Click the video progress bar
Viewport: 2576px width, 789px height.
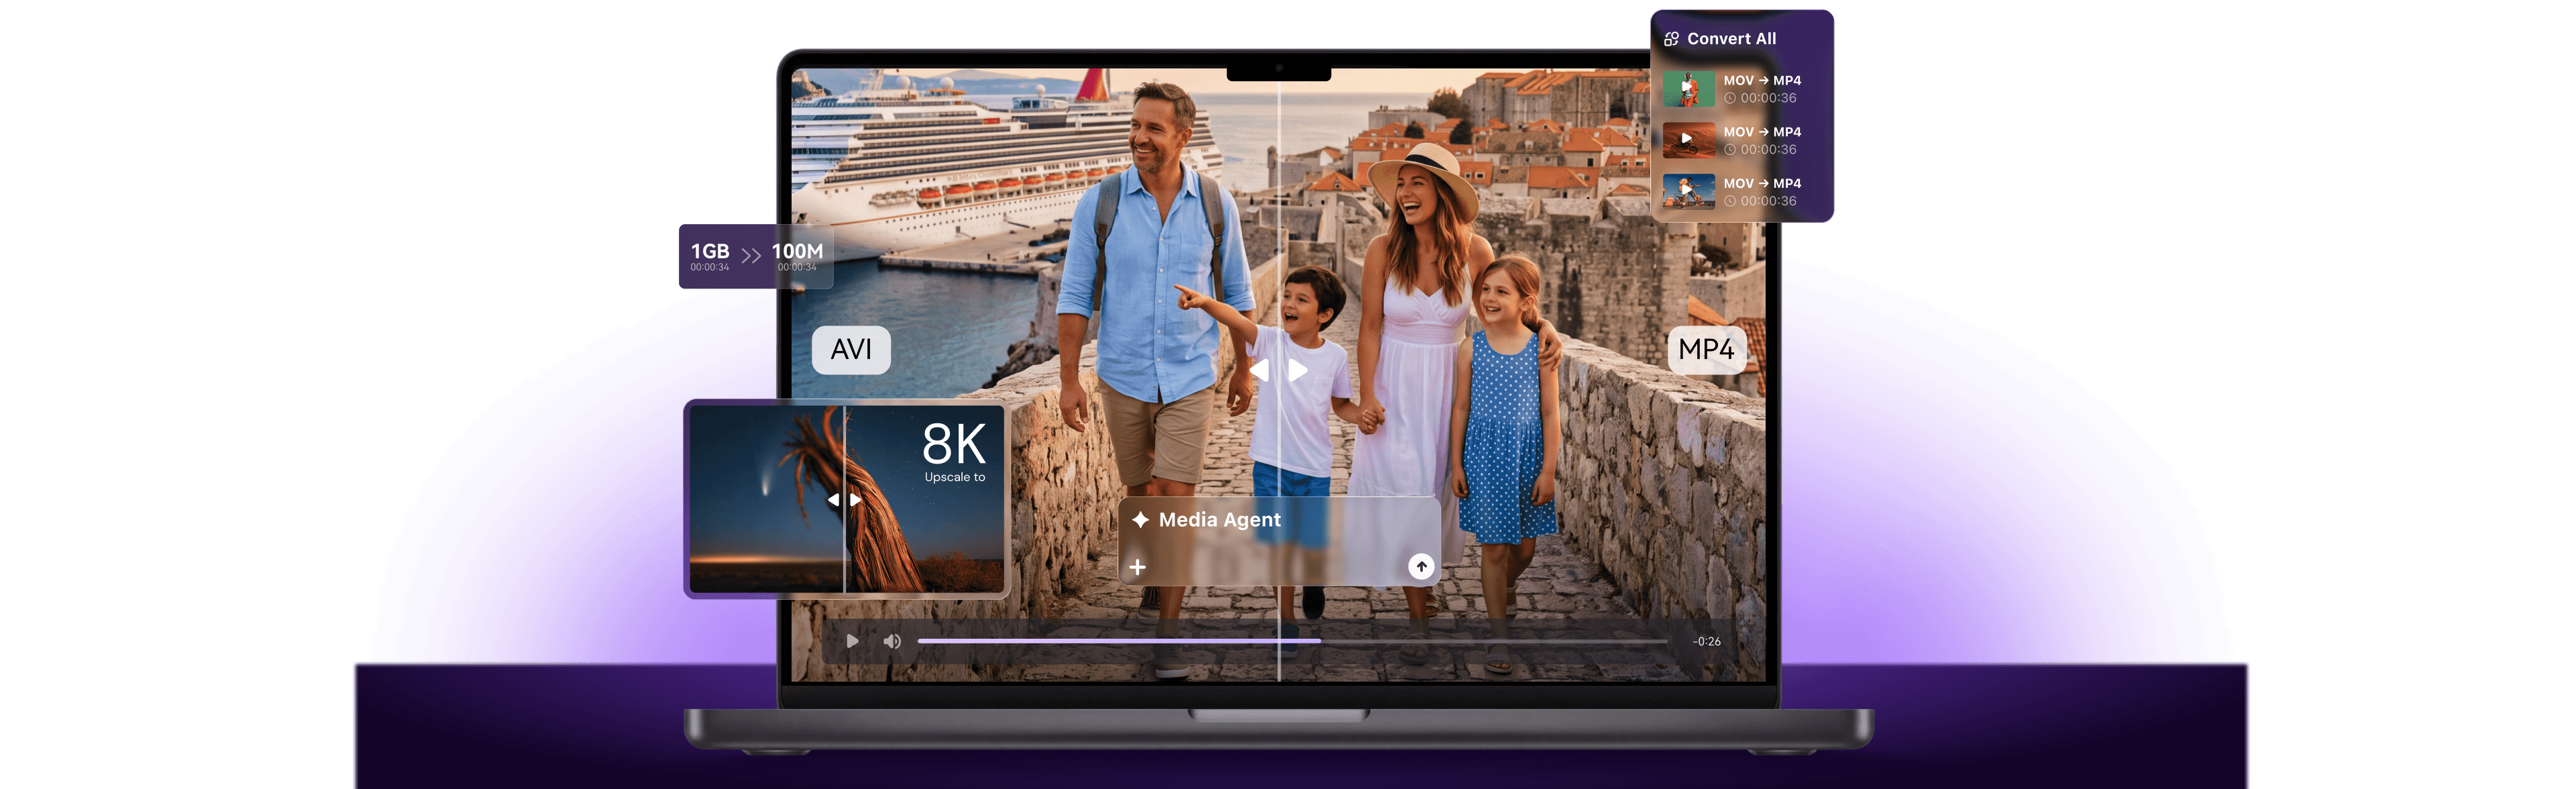tap(1292, 641)
